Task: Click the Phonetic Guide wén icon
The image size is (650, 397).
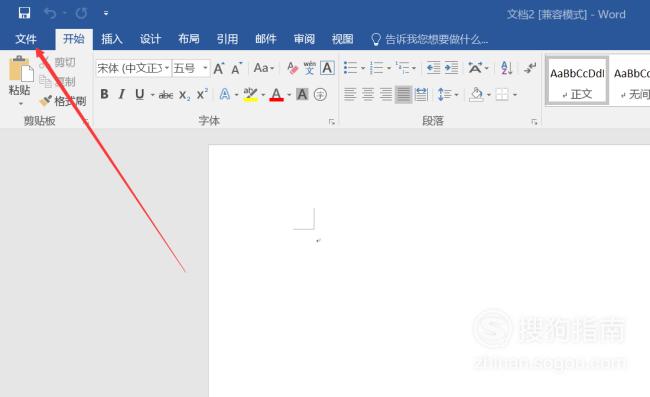Action: [x=309, y=68]
